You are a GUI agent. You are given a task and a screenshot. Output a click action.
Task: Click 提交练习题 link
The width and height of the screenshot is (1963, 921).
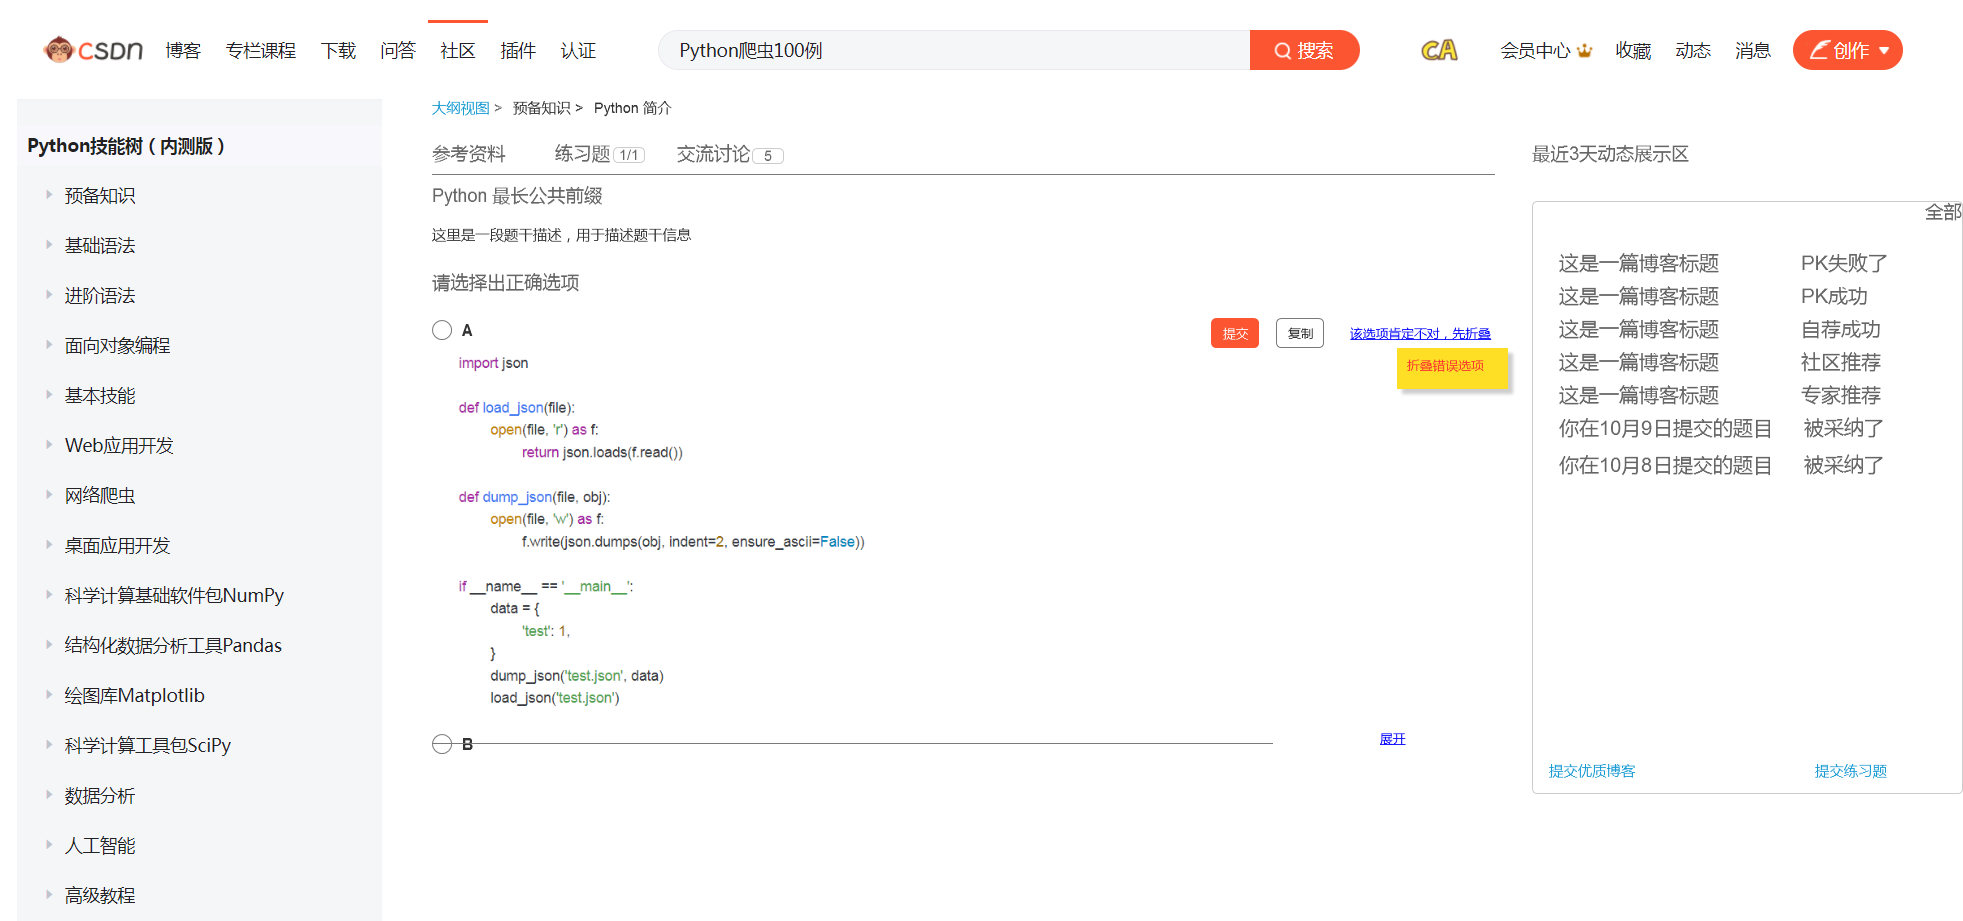[x=1850, y=771]
